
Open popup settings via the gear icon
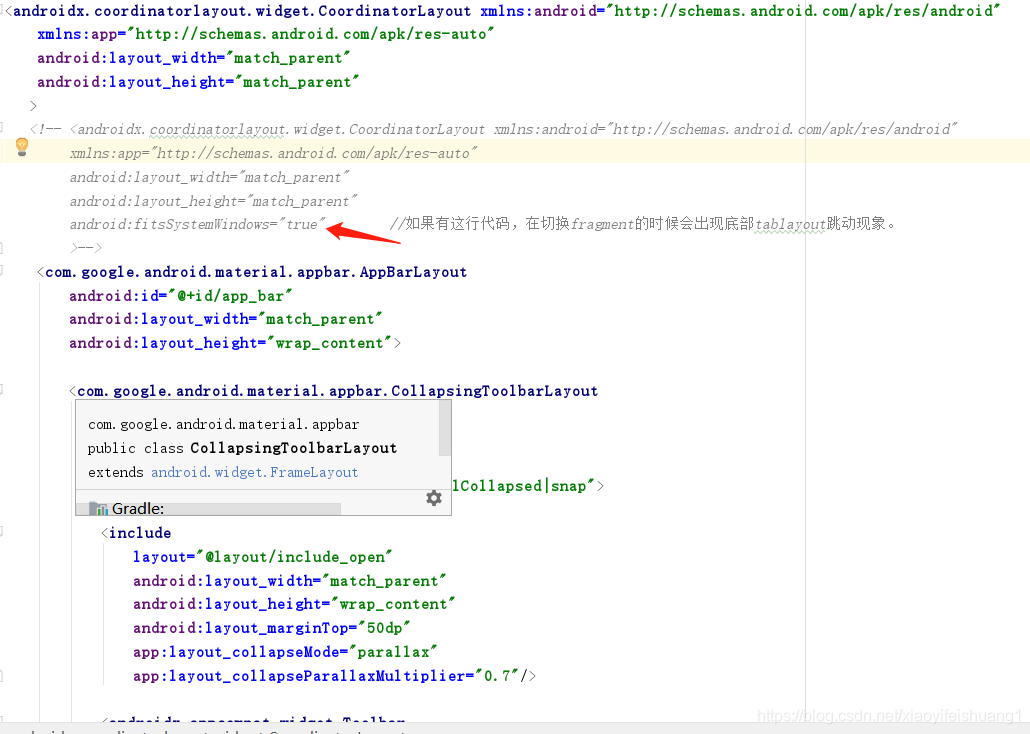coord(434,497)
